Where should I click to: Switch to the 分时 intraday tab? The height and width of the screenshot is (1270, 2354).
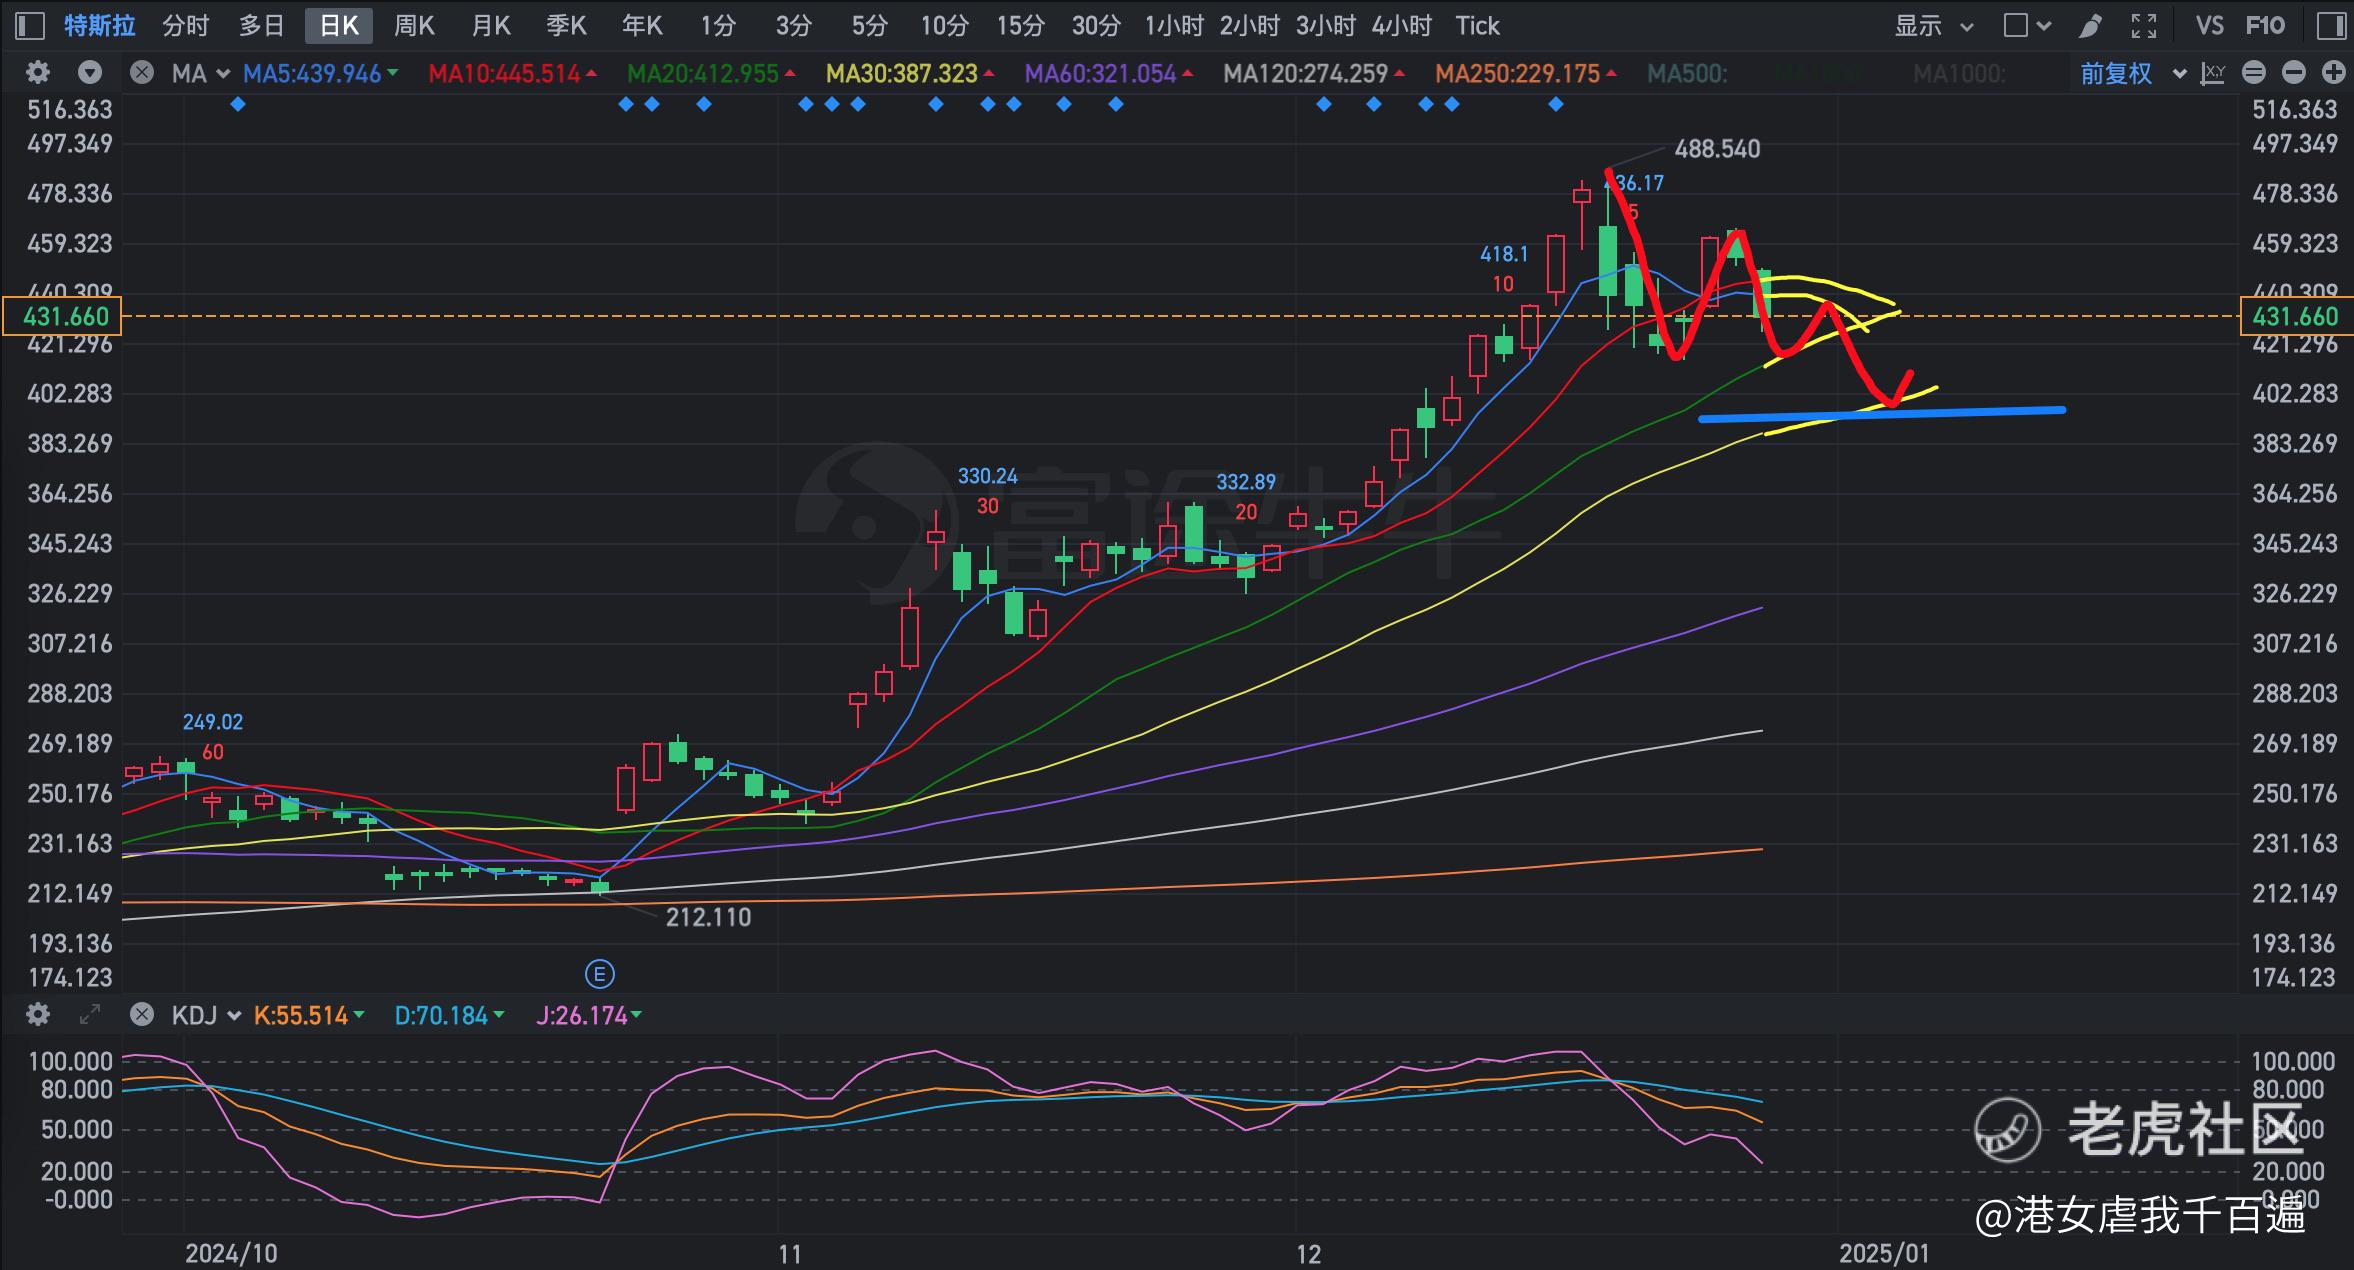point(186,26)
